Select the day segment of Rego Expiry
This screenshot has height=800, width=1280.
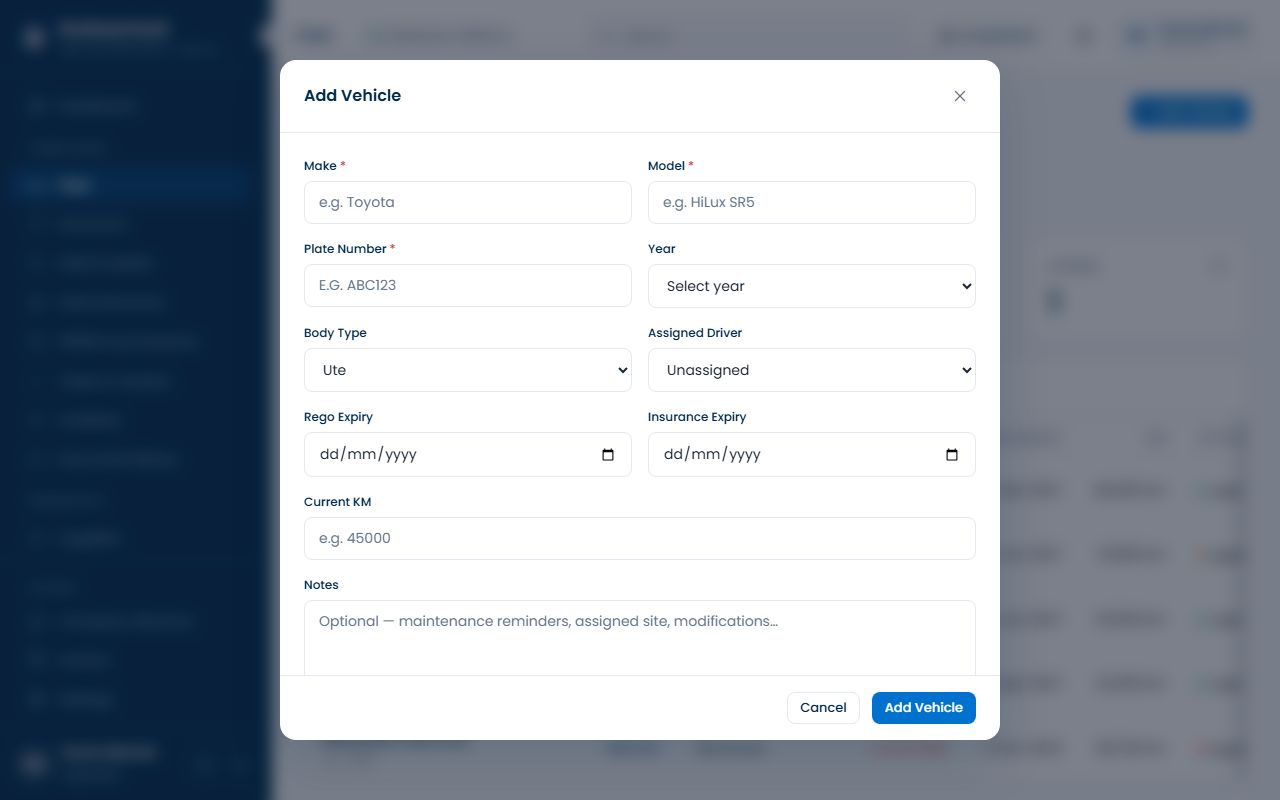pyautogui.click(x=330, y=454)
